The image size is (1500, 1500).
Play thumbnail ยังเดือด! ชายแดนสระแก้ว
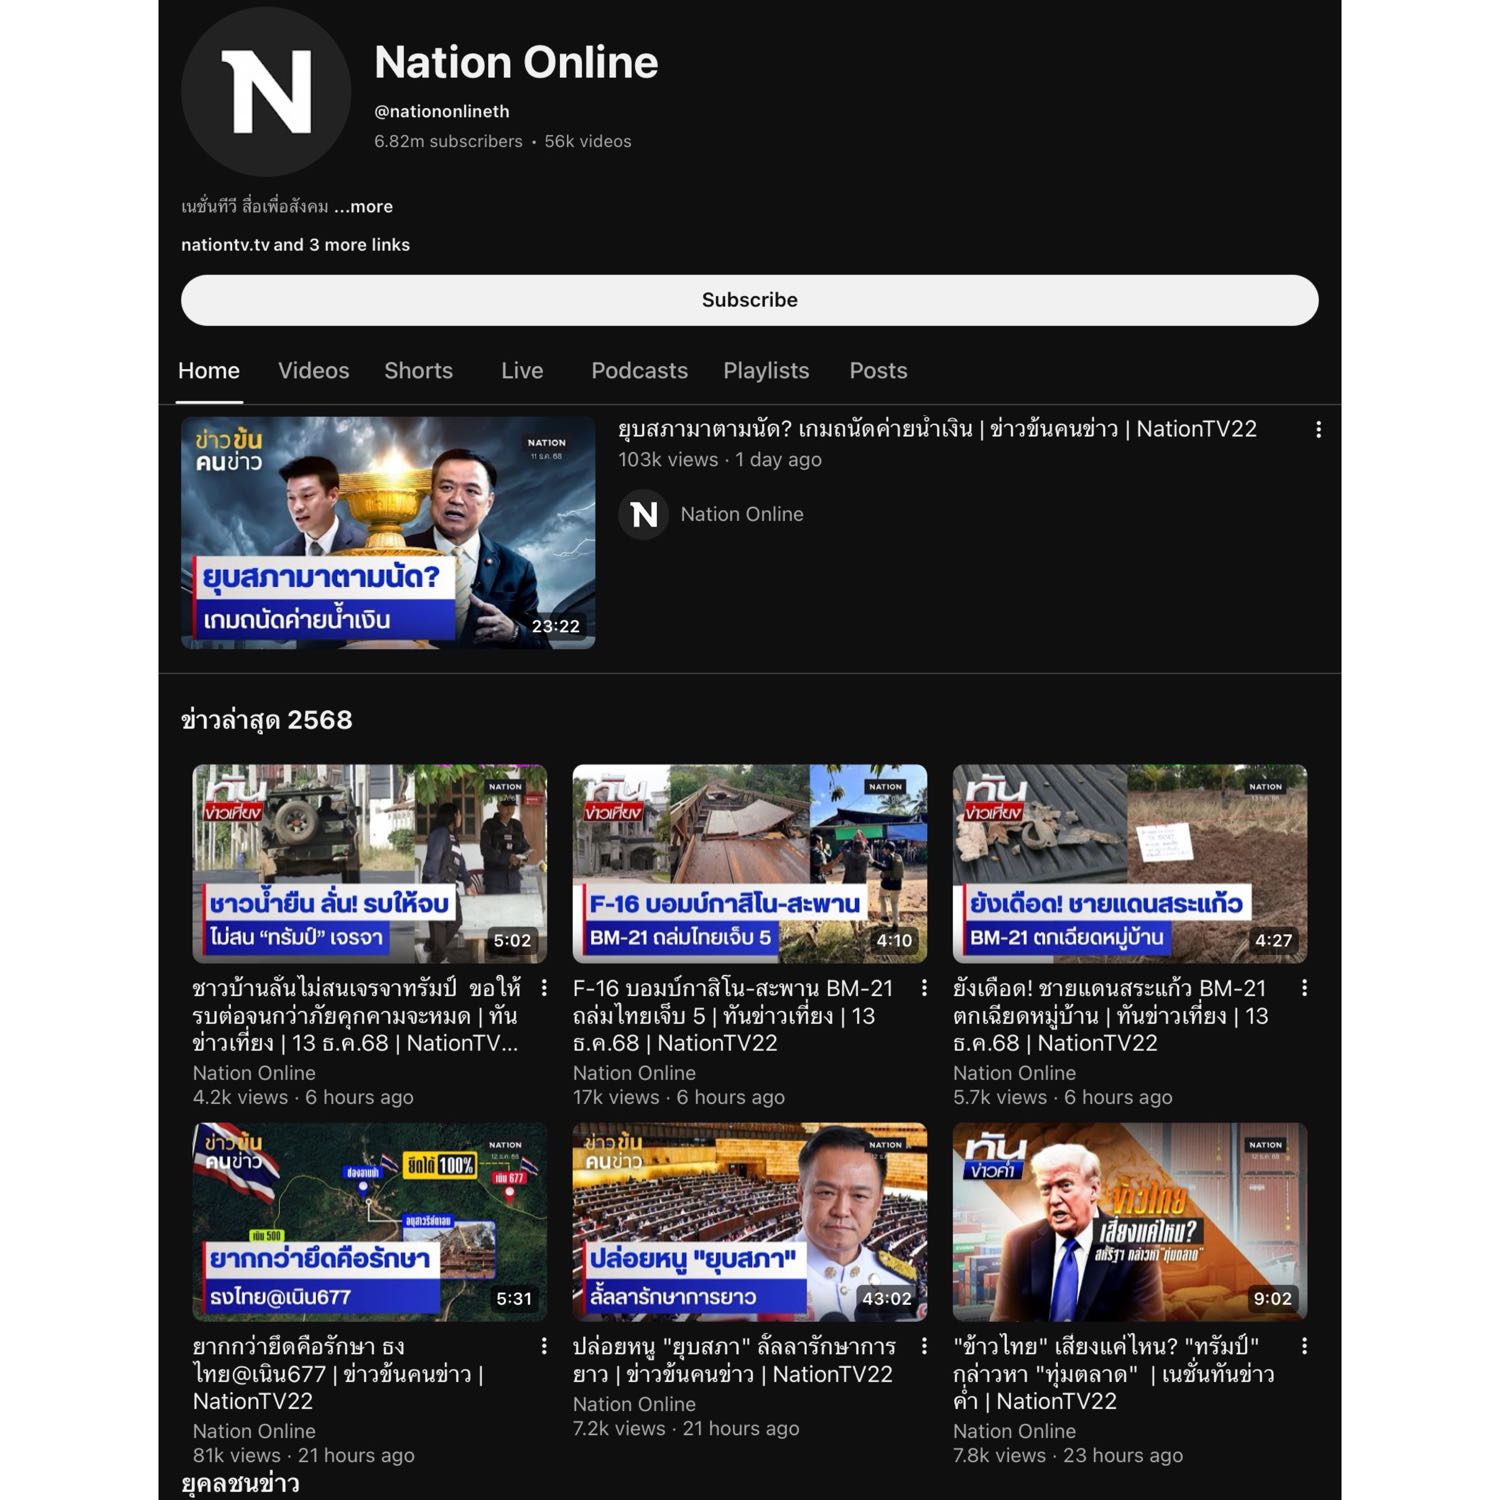[x=1130, y=864]
